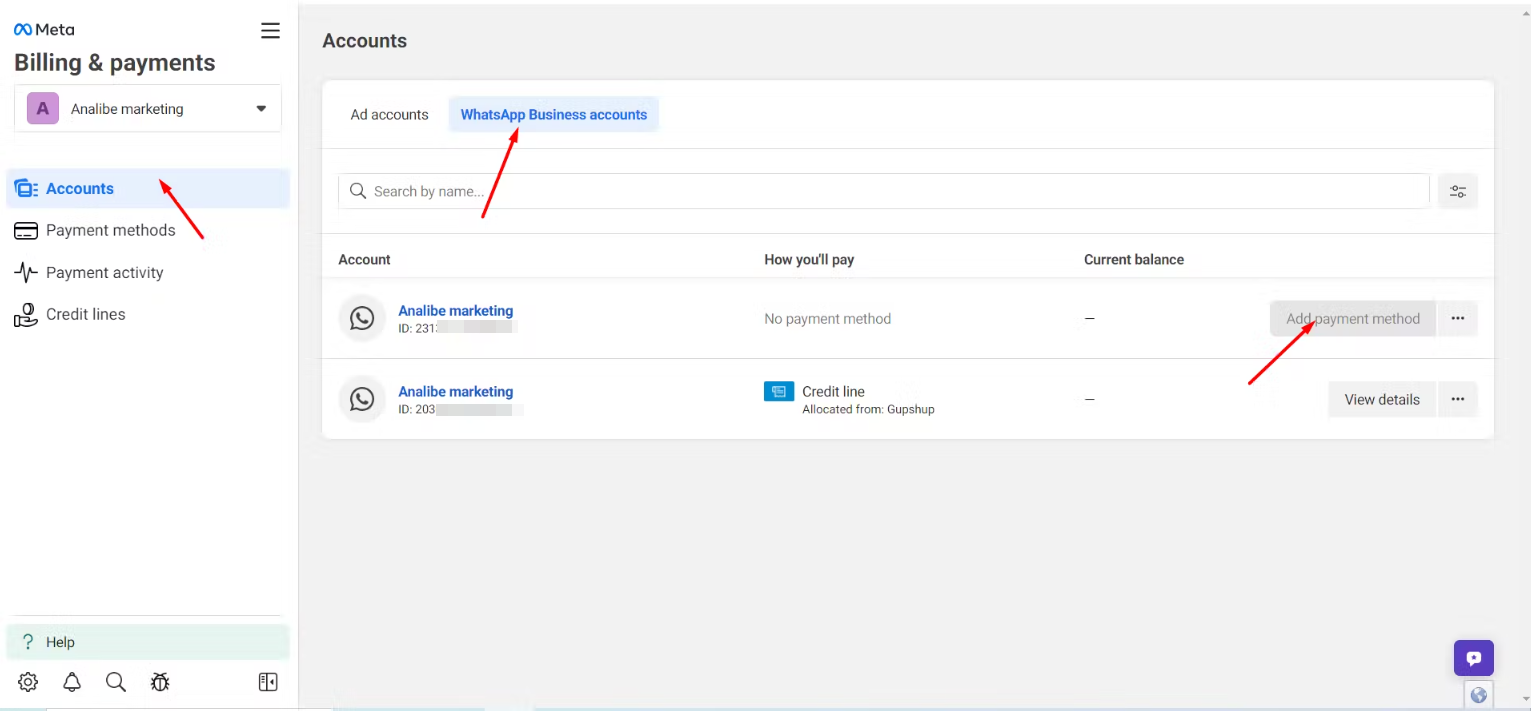Click the How you'll pay column header
Image resolution: width=1531 pixels, height=711 pixels.
(x=809, y=260)
